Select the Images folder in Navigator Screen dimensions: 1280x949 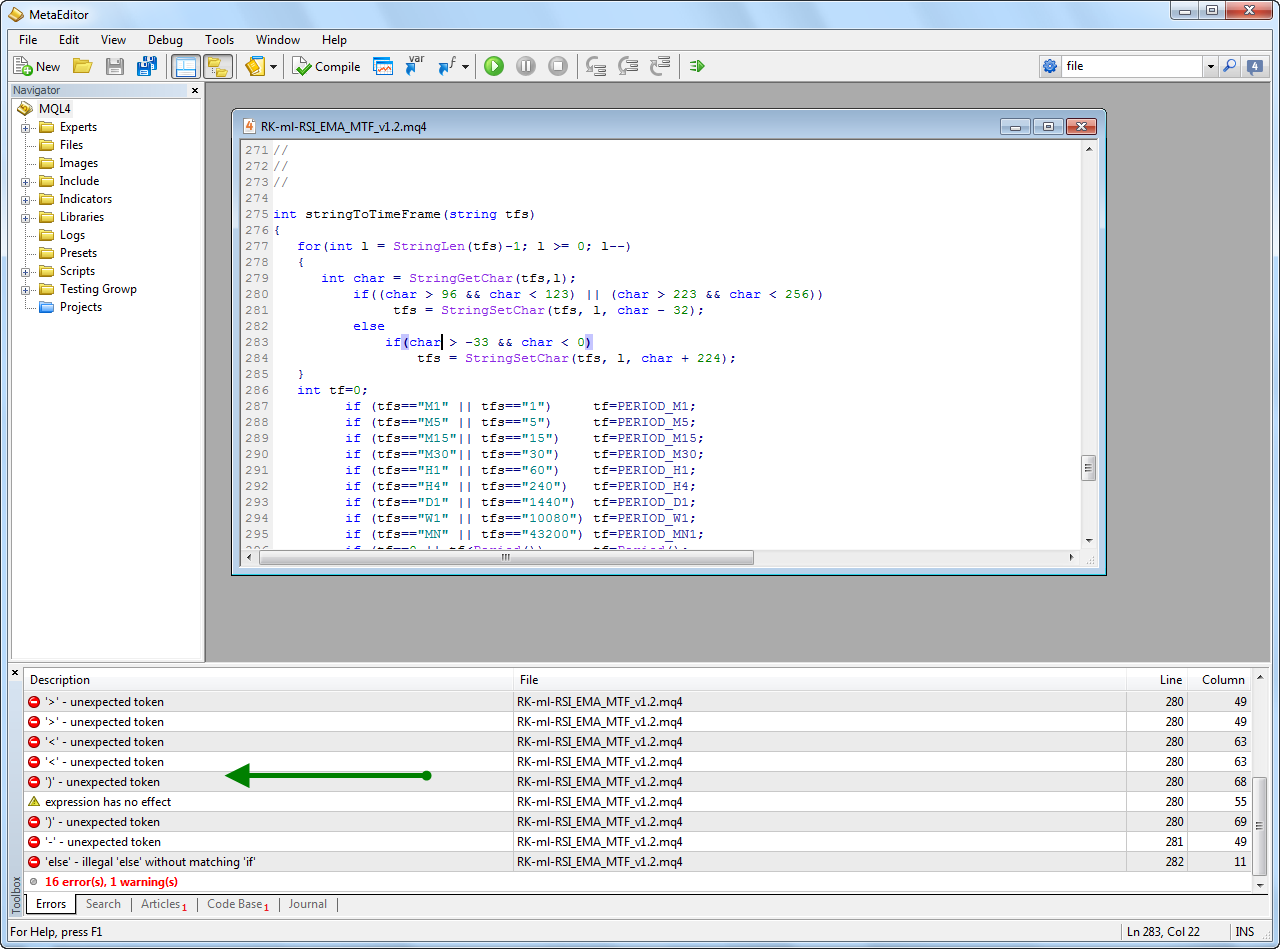78,163
